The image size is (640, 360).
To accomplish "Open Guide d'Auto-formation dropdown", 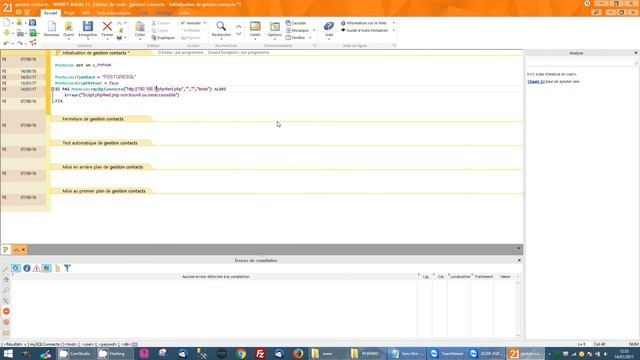I will pyautogui.click(x=393, y=31).
